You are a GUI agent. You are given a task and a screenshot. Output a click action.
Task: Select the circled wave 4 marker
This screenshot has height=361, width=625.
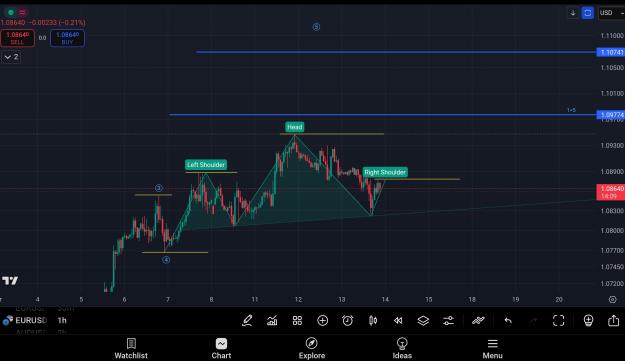(166, 260)
